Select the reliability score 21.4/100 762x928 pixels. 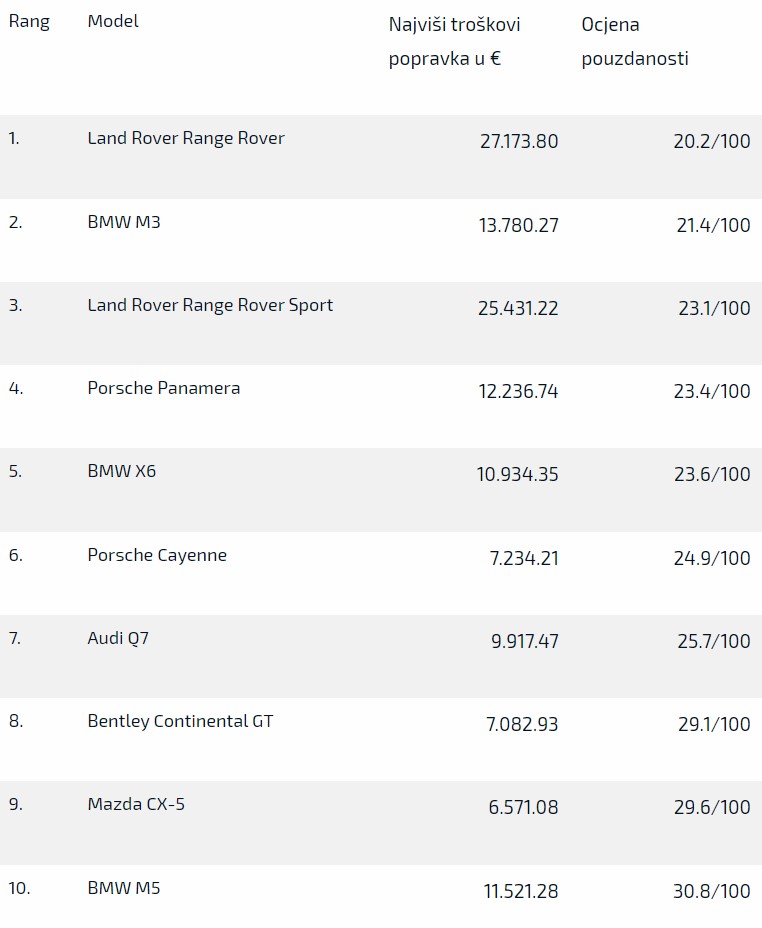(713, 225)
